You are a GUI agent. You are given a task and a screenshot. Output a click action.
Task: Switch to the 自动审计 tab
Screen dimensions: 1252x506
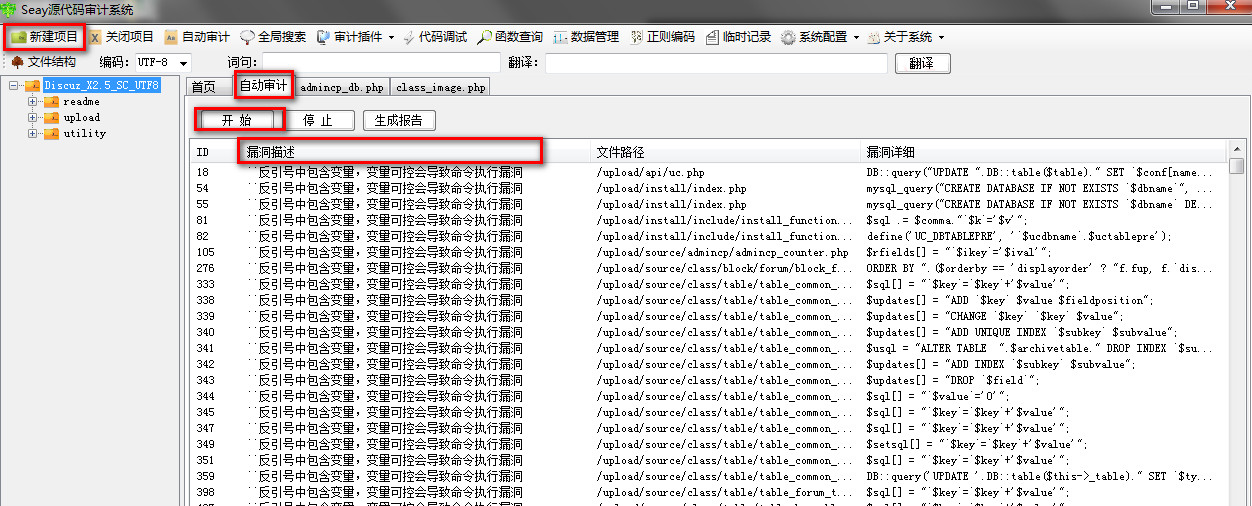pos(264,86)
